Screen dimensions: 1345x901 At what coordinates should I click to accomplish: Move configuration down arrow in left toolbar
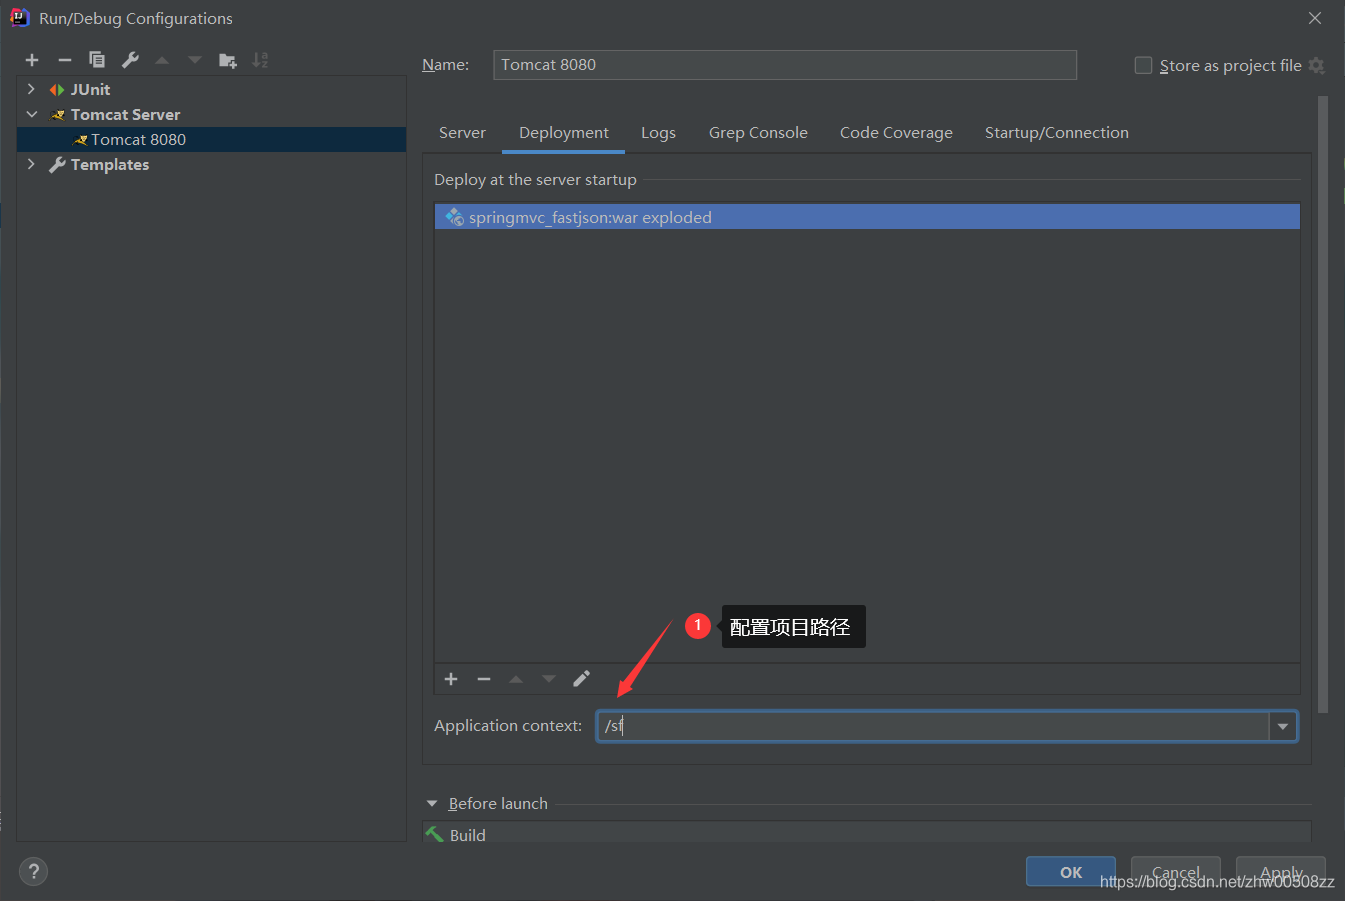tap(195, 60)
